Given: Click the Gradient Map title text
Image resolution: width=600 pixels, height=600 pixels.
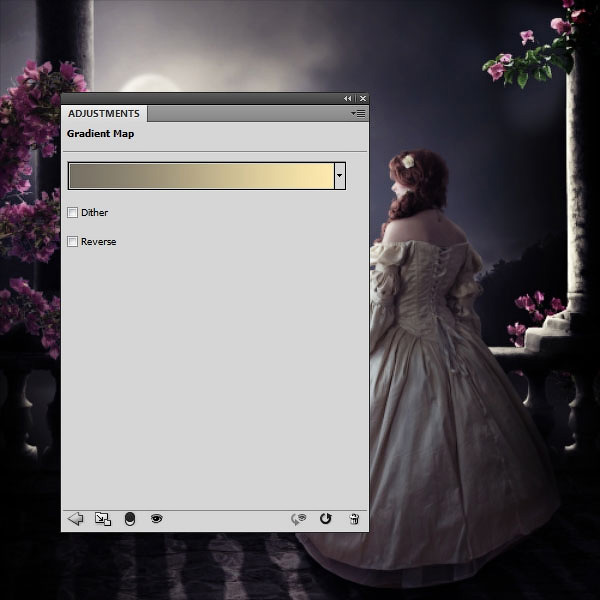Looking at the screenshot, I should (x=100, y=134).
